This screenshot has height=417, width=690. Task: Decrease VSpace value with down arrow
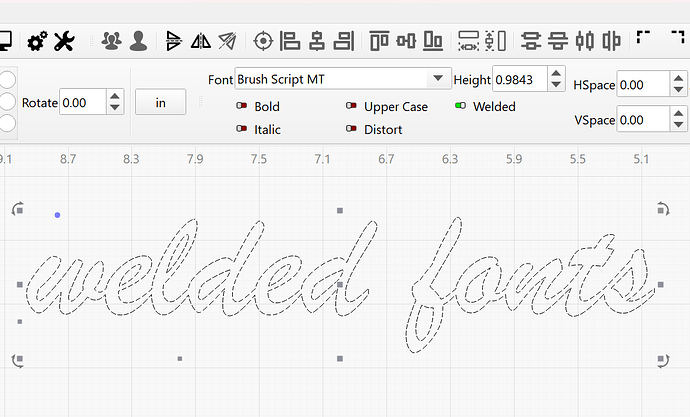click(x=681, y=126)
